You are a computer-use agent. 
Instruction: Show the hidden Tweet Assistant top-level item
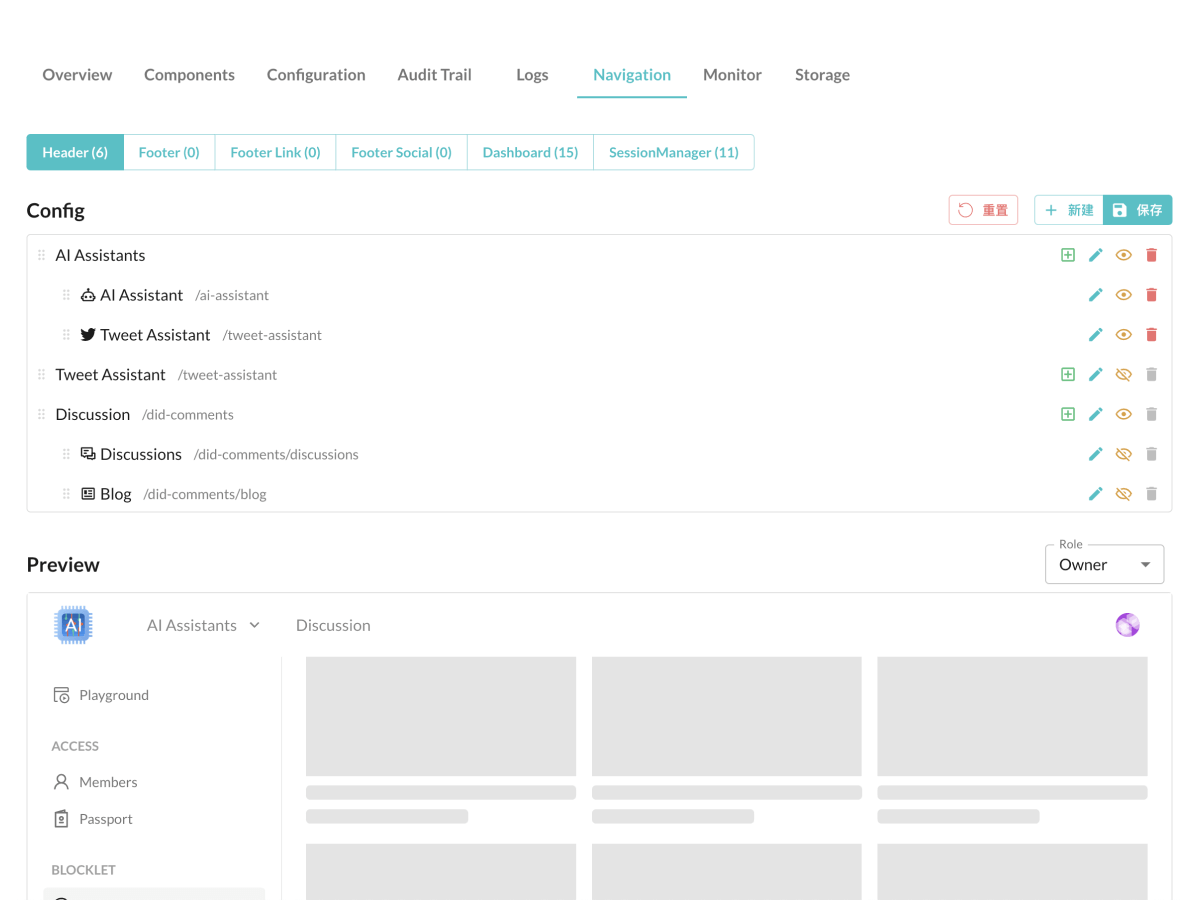[1123, 374]
